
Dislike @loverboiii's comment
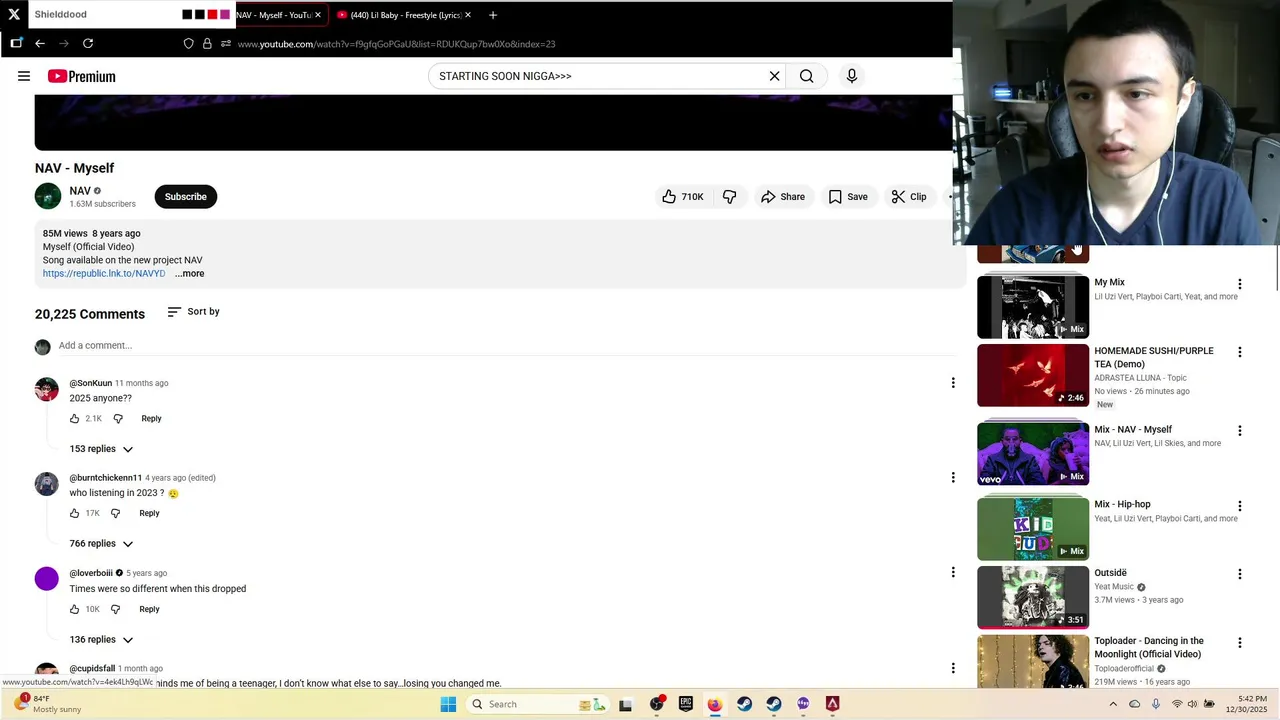point(115,610)
